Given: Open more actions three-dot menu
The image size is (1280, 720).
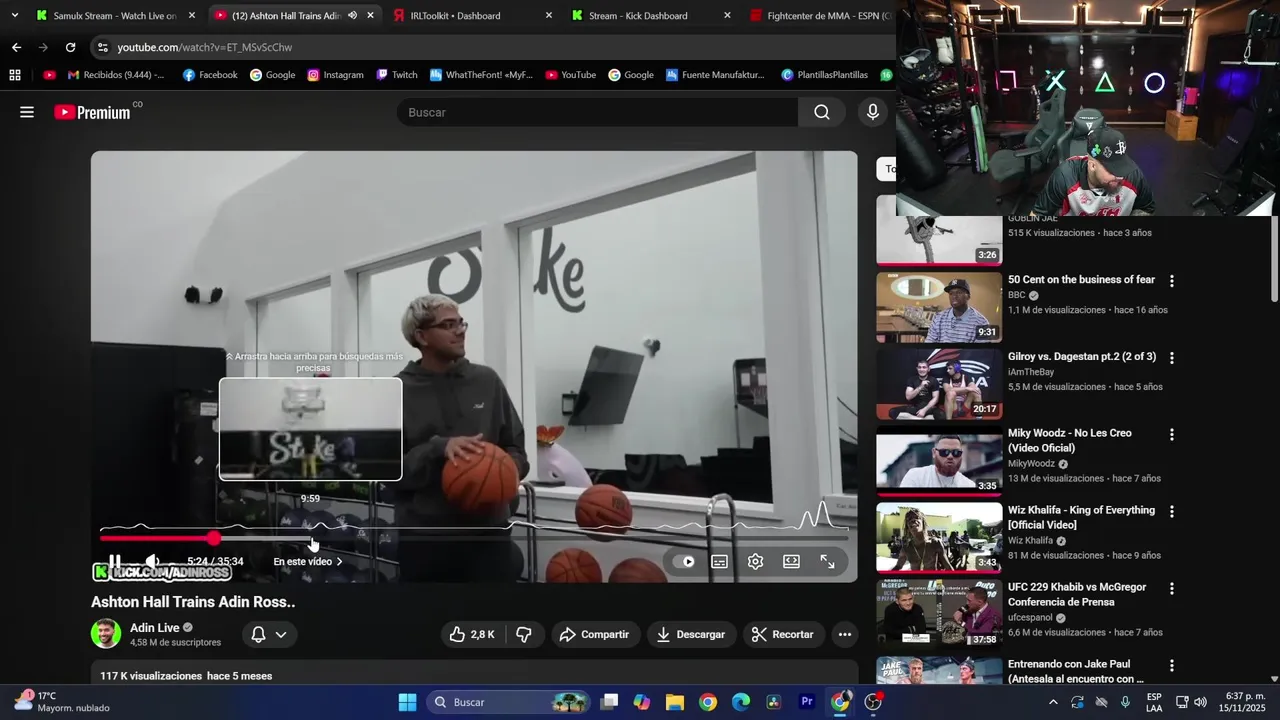Looking at the screenshot, I should (845, 634).
